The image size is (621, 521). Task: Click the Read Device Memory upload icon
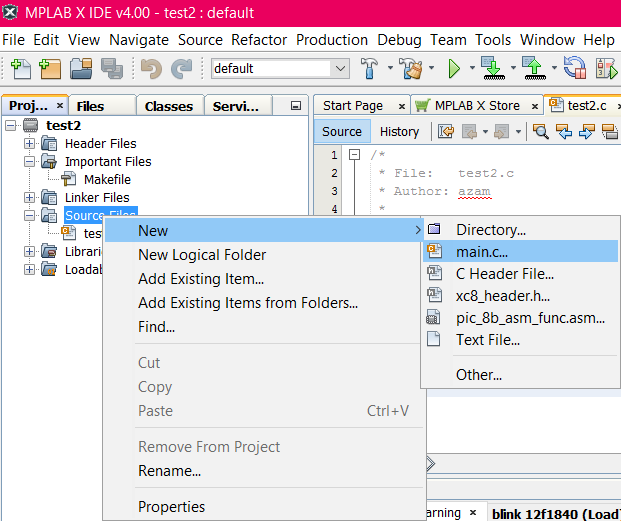534,68
